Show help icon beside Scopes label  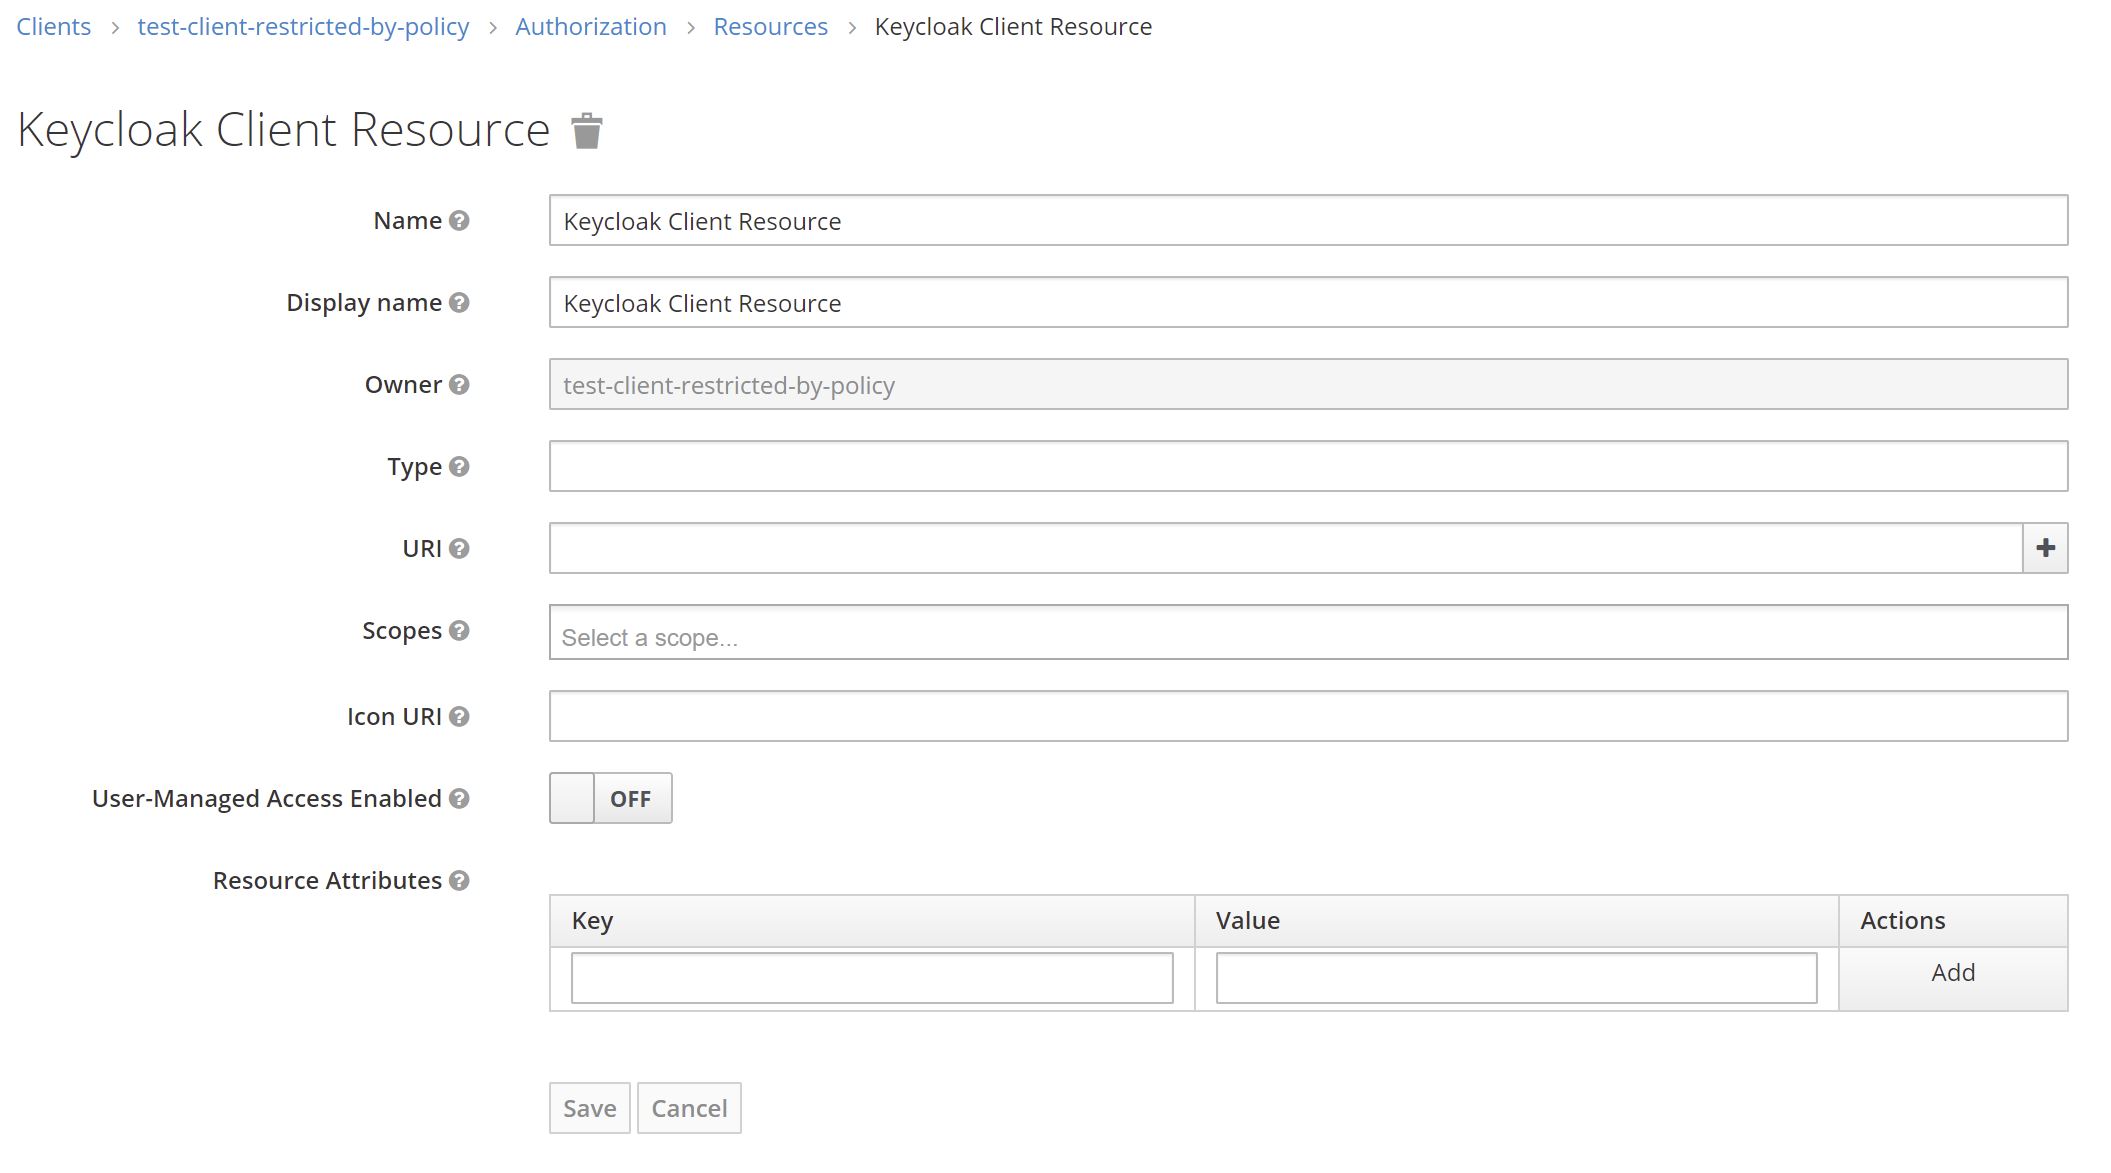(x=459, y=630)
